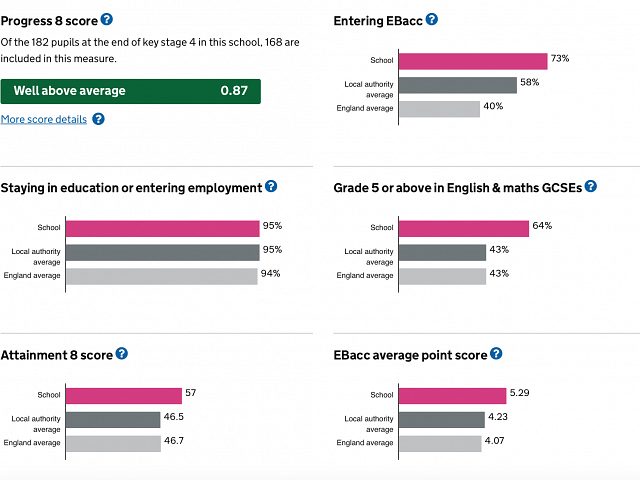Select the School 64% Grade 5 bar
640x480 pixels.
click(x=464, y=228)
